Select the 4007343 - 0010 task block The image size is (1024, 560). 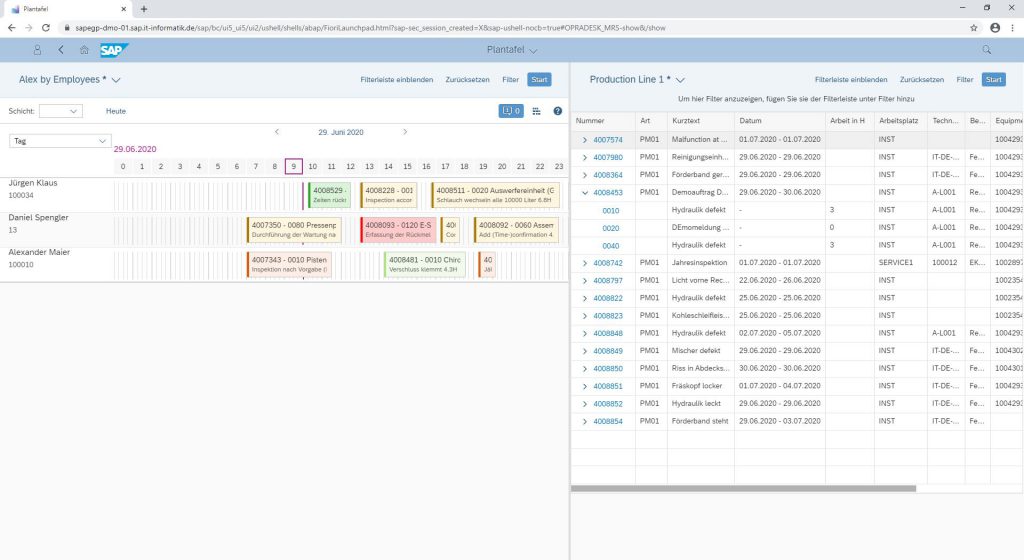pos(289,264)
